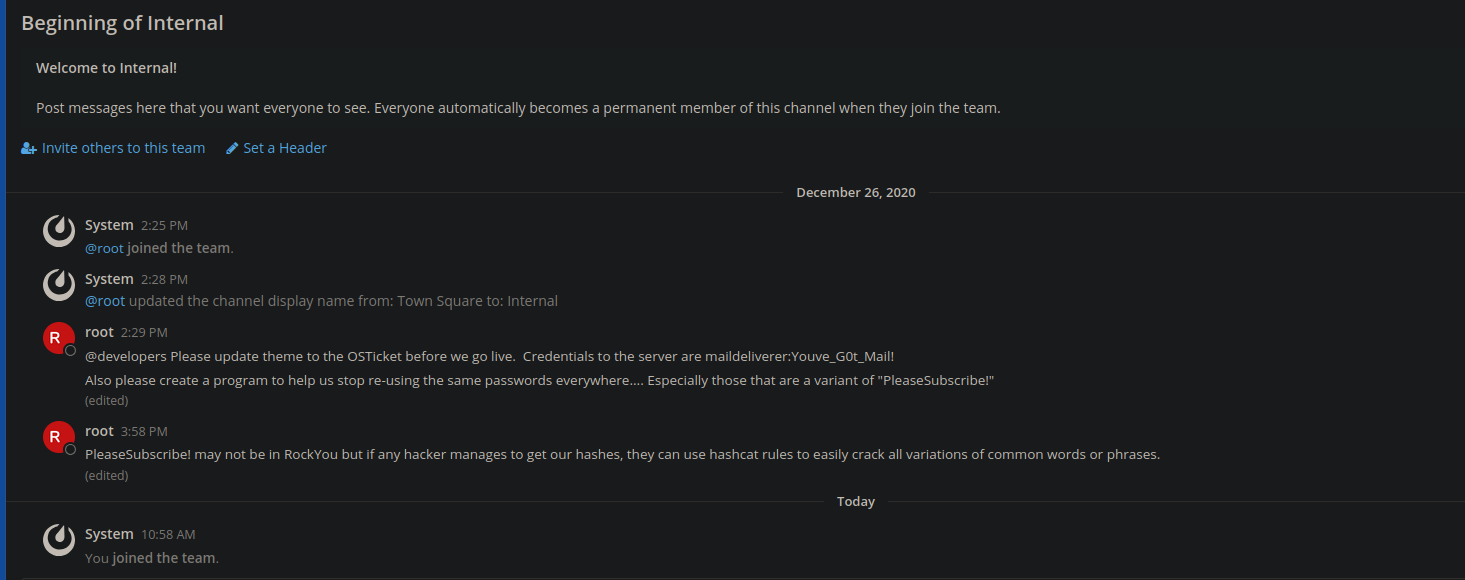Click offline status dot on root's 2:29 PM avatar
Viewport: 1465px width, 580px height.
[x=70, y=351]
